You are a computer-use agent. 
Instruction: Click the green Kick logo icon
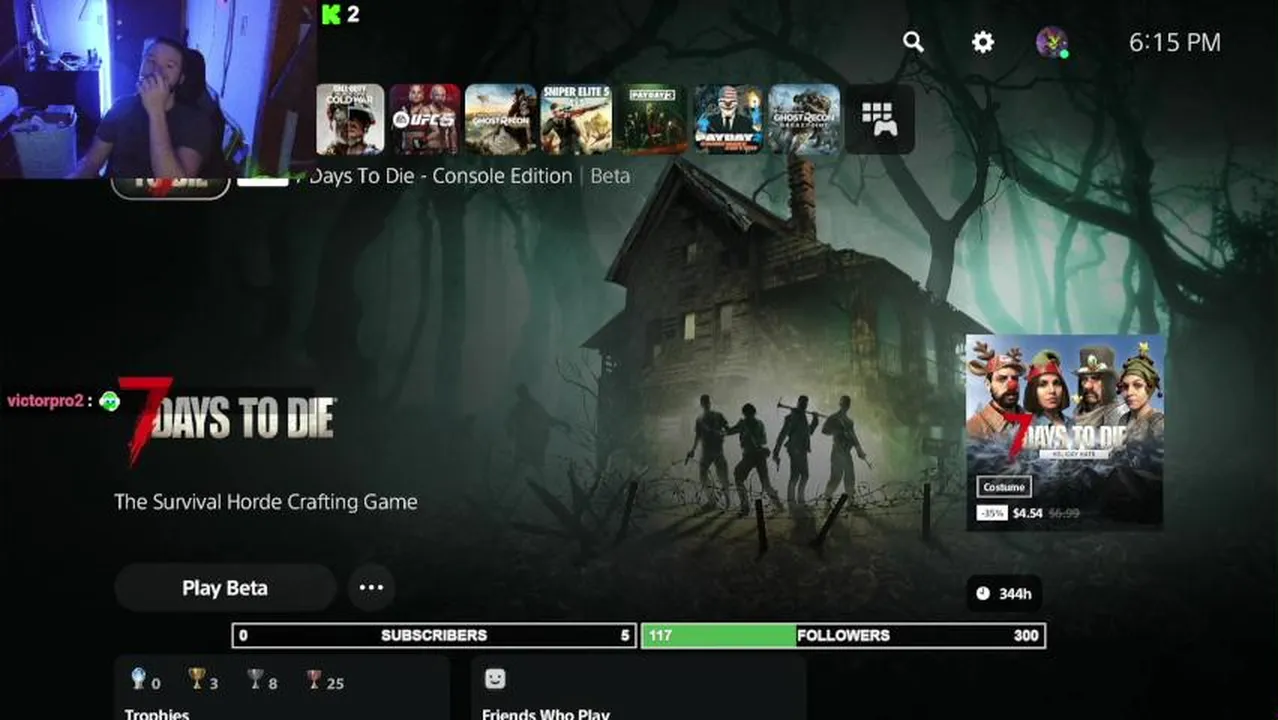point(331,15)
